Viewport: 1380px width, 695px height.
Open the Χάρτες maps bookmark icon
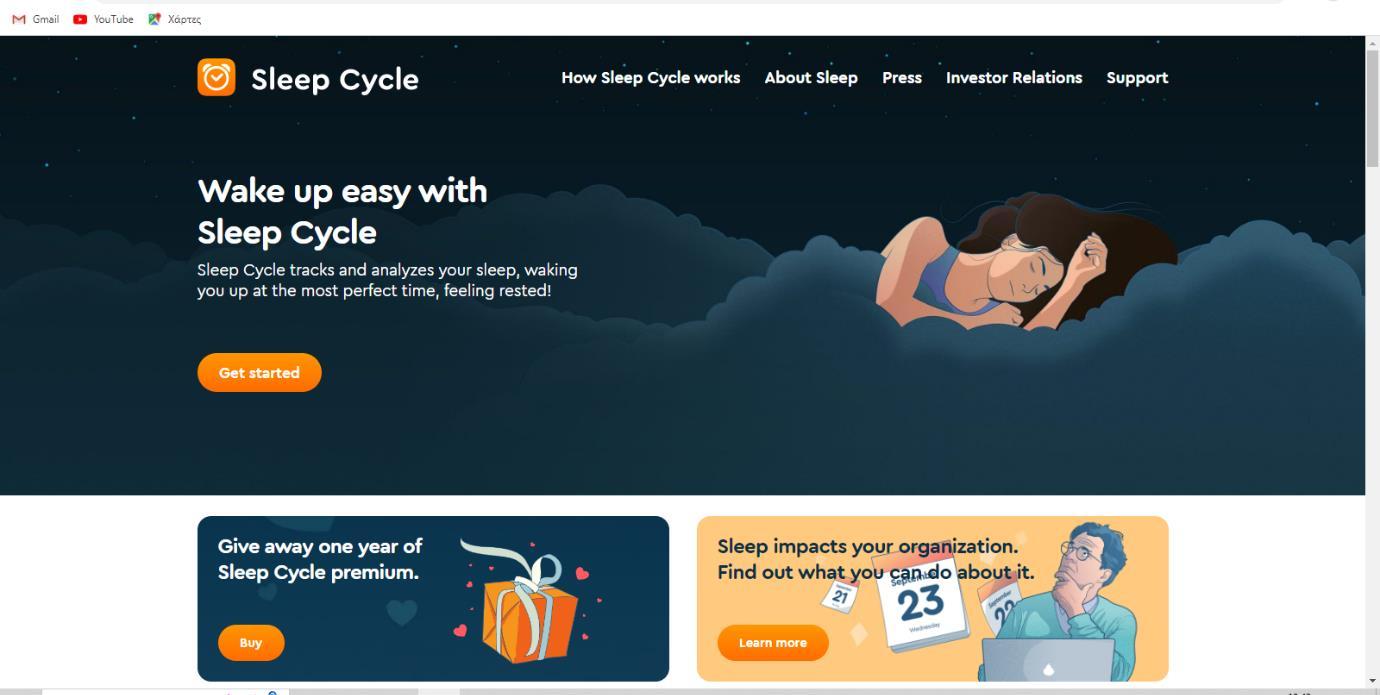point(154,19)
